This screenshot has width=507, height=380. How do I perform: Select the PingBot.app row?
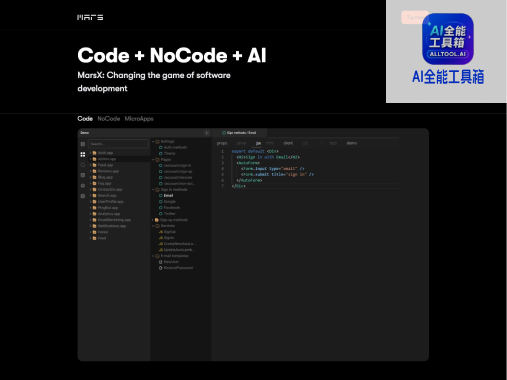[x=119, y=208]
